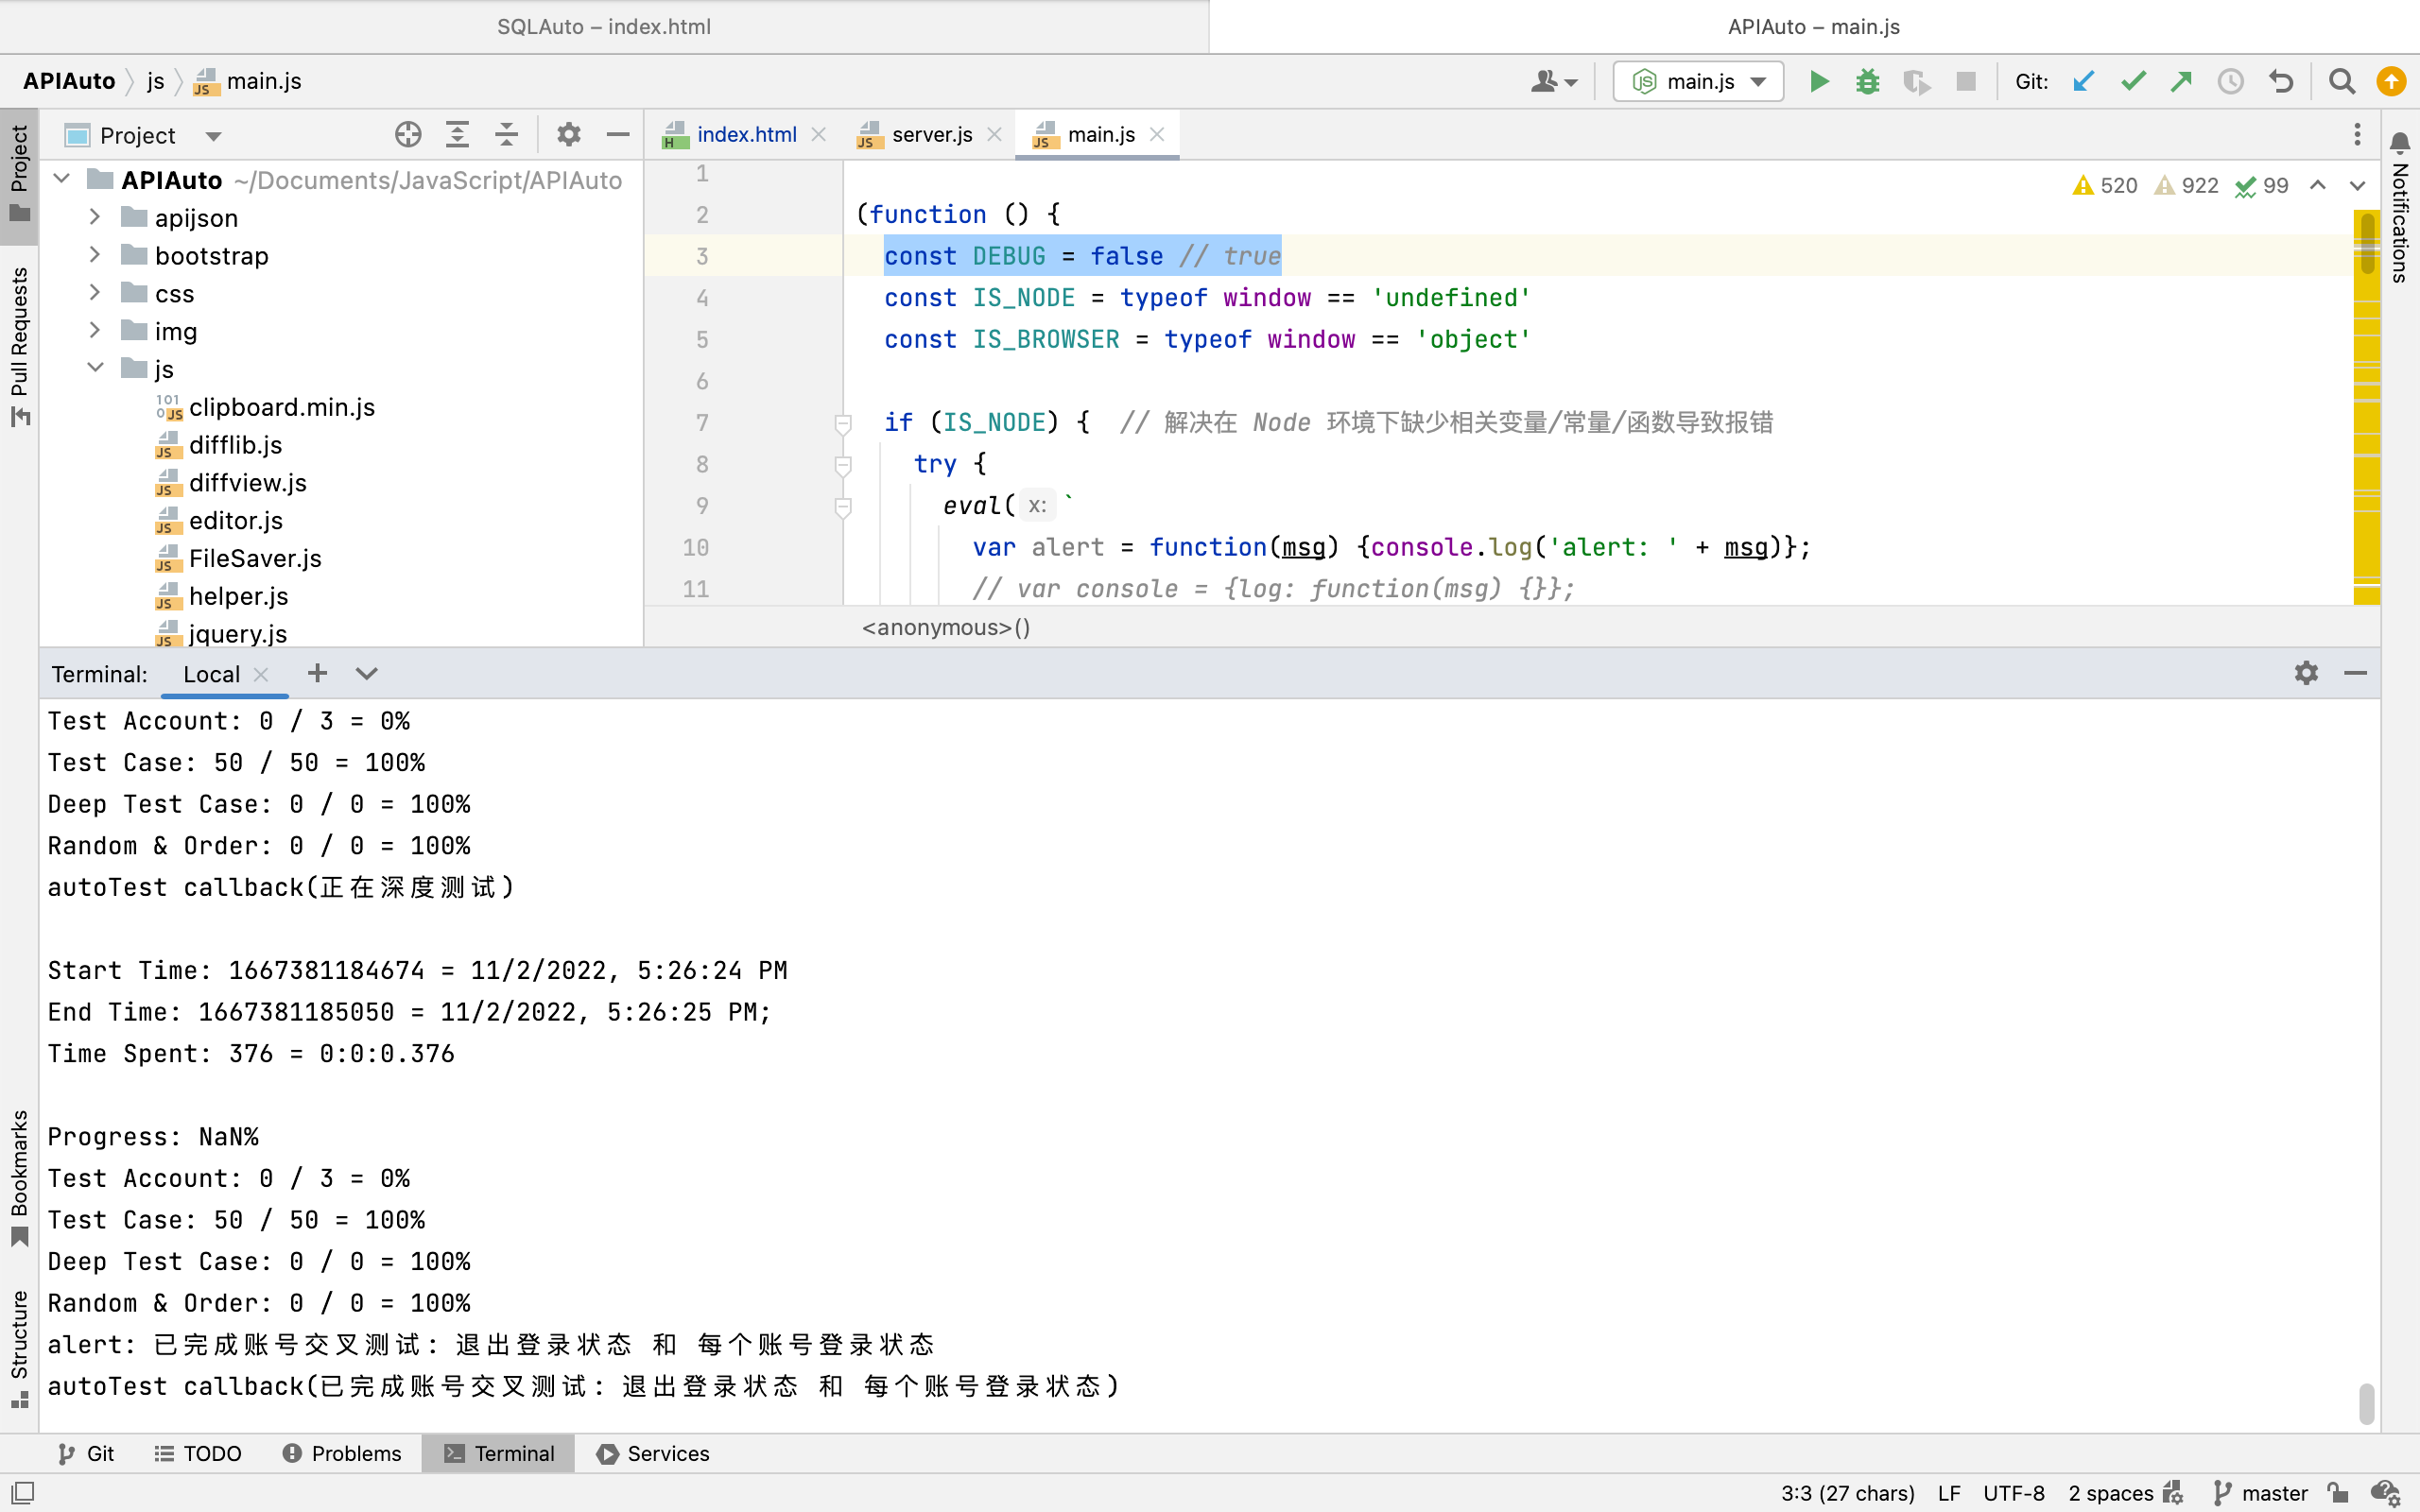This screenshot has width=2420, height=1512.
Task: Collapse the js folder
Action: coord(95,368)
